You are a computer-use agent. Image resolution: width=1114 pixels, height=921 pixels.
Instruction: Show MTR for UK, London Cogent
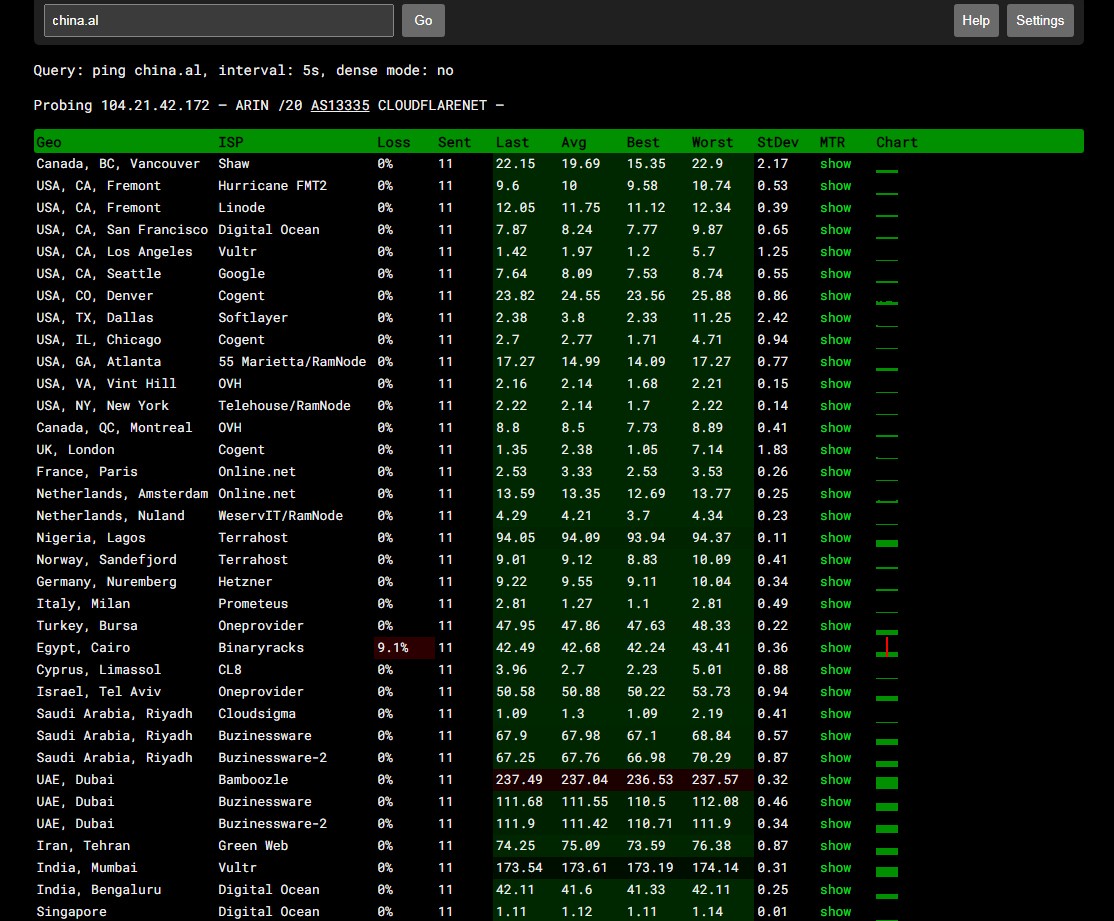point(835,450)
